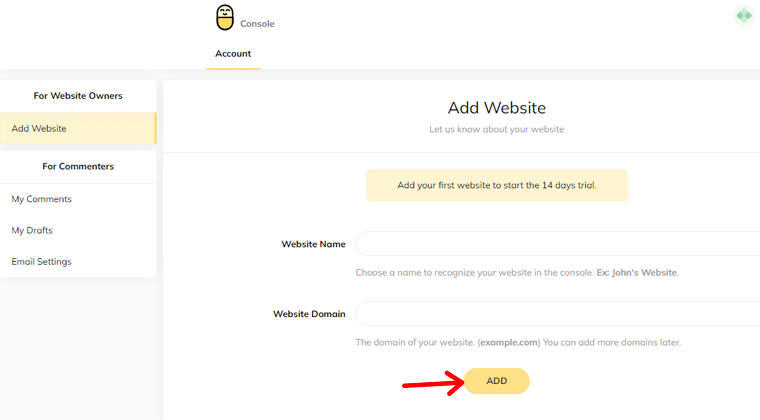Viewport: 760px width, 420px height.
Task: Click the Website Name label
Action: (x=314, y=244)
